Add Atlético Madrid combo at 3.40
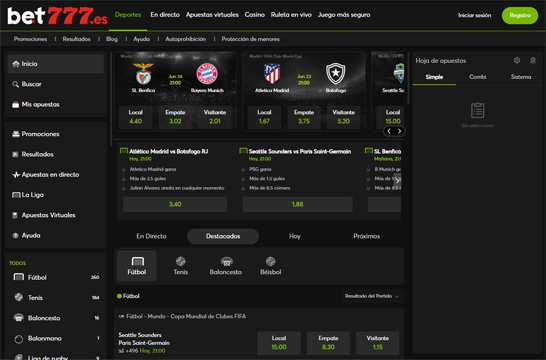Viewport: 546px width, 360px height. [175, 204]
